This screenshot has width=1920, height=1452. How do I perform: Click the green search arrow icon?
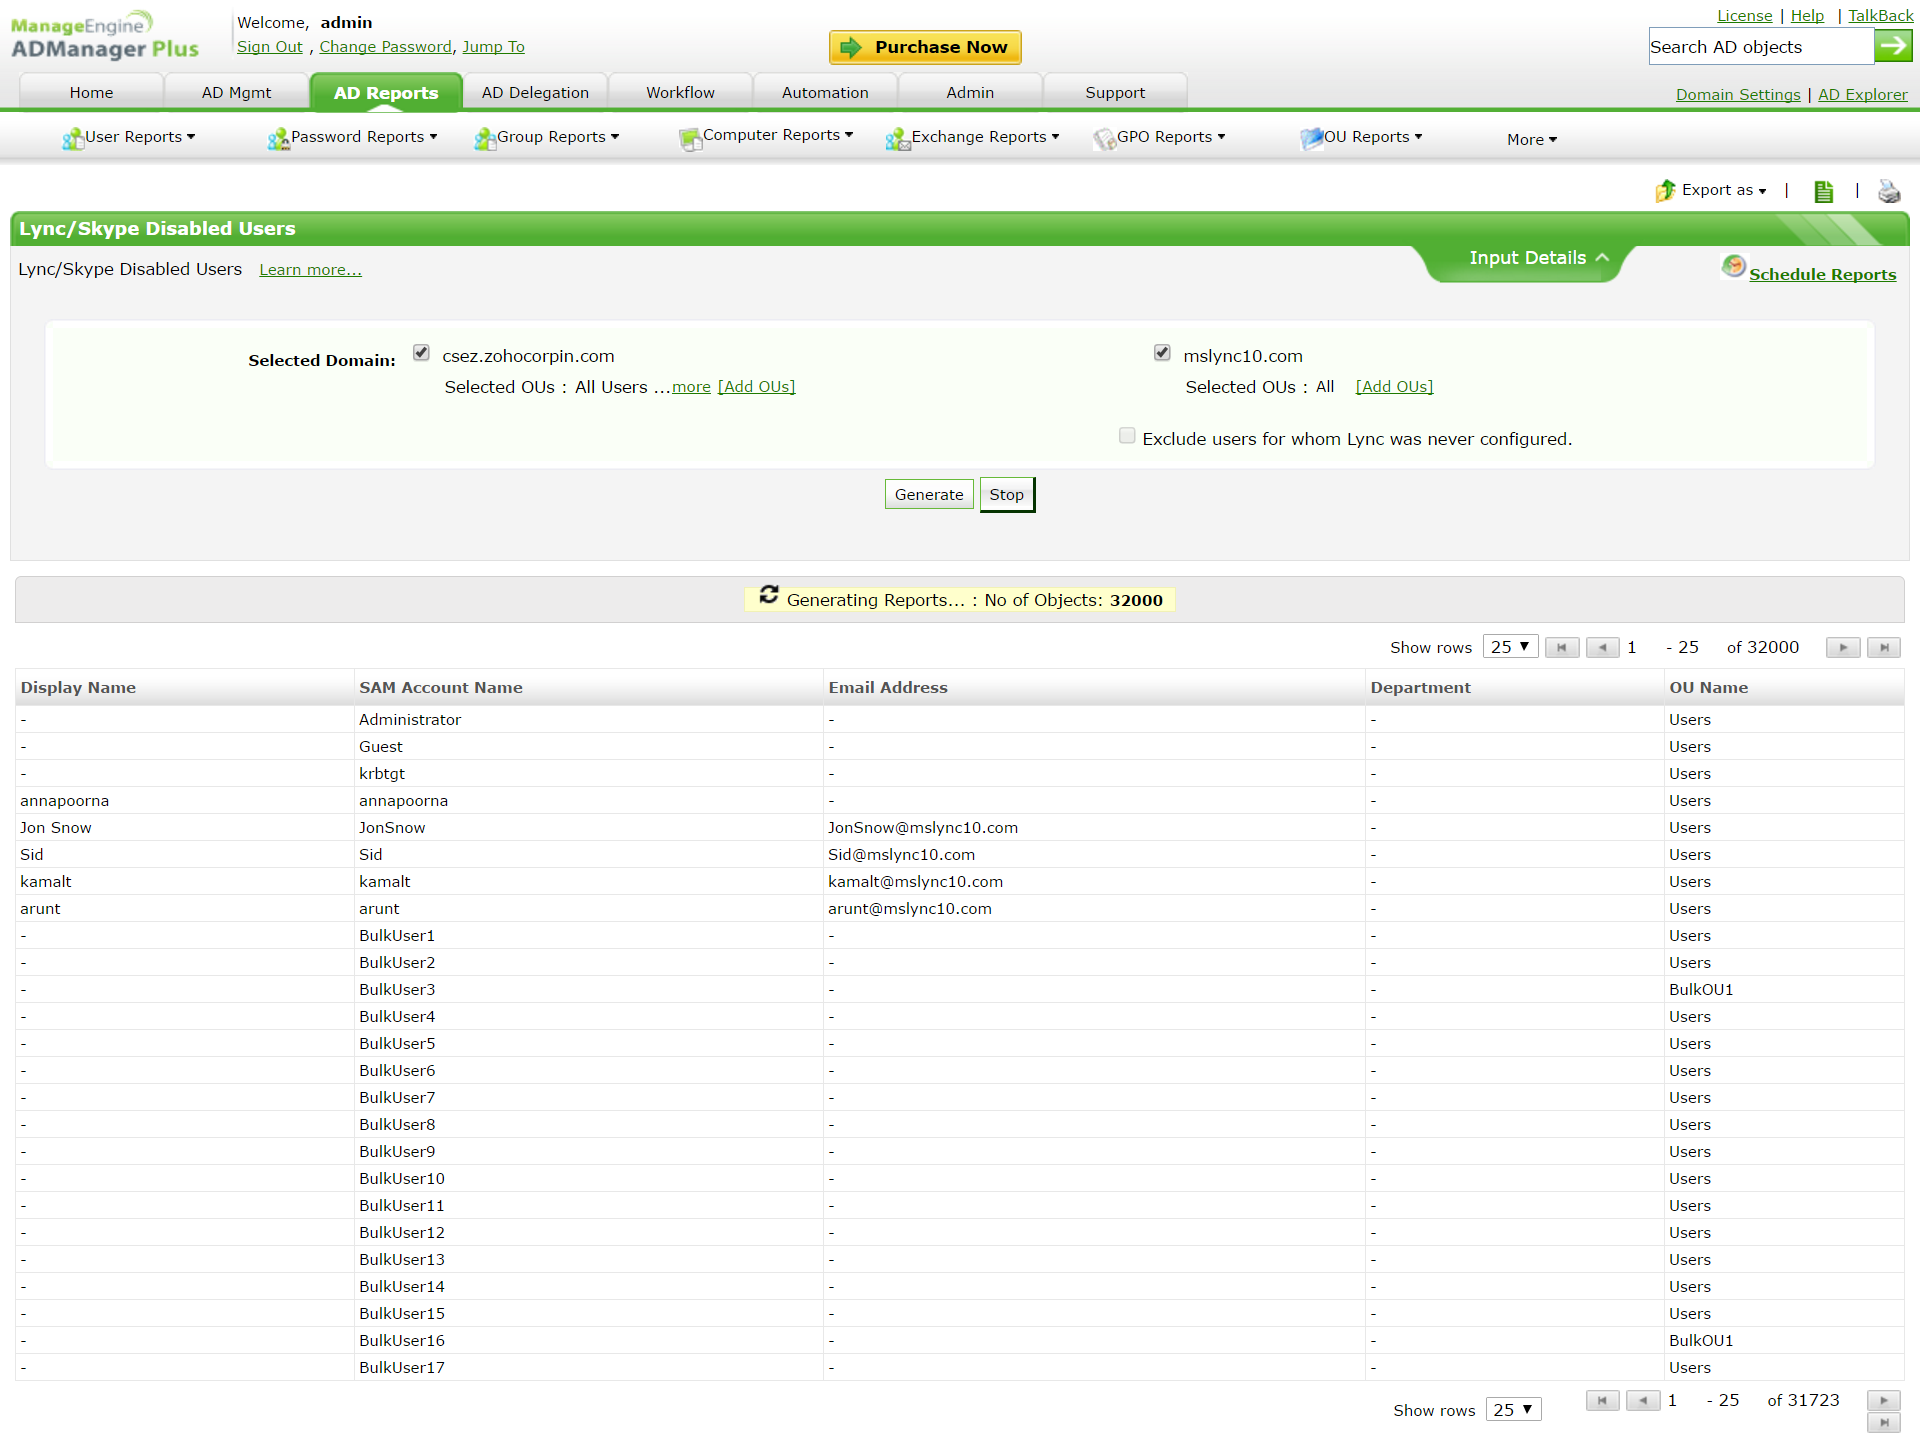coord(1892,46)
